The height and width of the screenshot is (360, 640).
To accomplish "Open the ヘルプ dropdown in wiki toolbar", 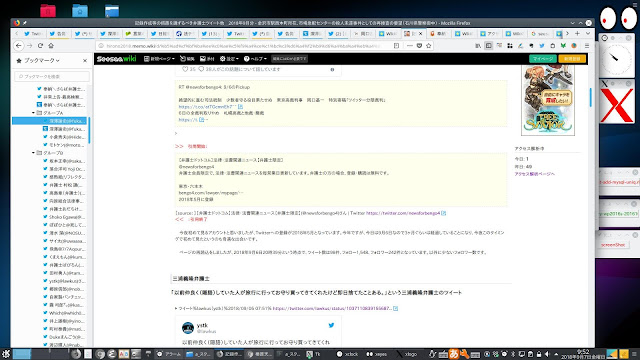I will [255, 59].
